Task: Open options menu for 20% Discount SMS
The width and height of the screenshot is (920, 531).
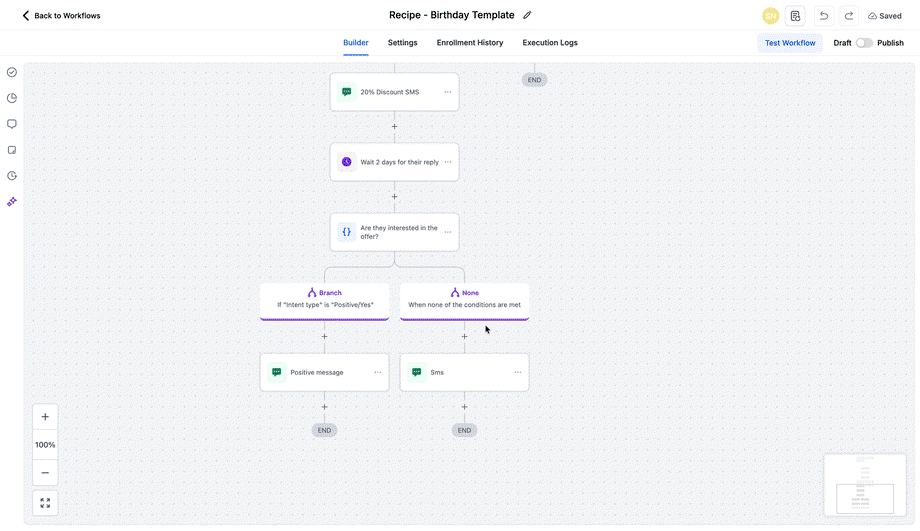Action: [448, 92]
